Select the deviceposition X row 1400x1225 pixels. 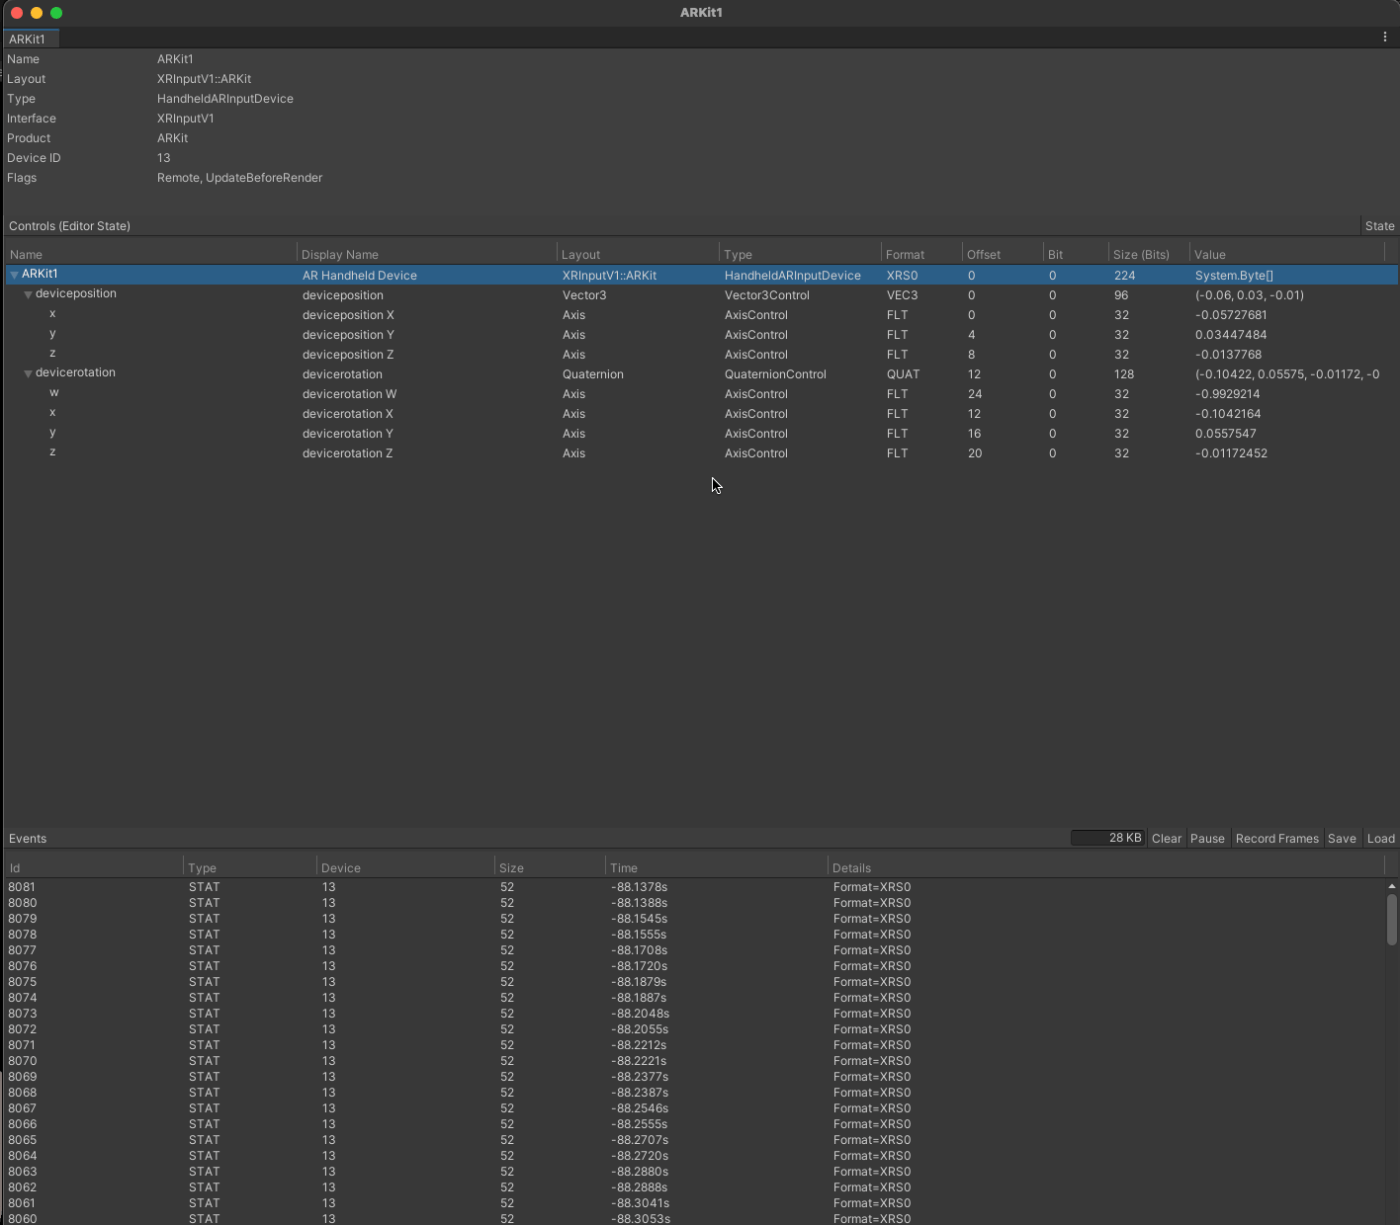point(700,315)
